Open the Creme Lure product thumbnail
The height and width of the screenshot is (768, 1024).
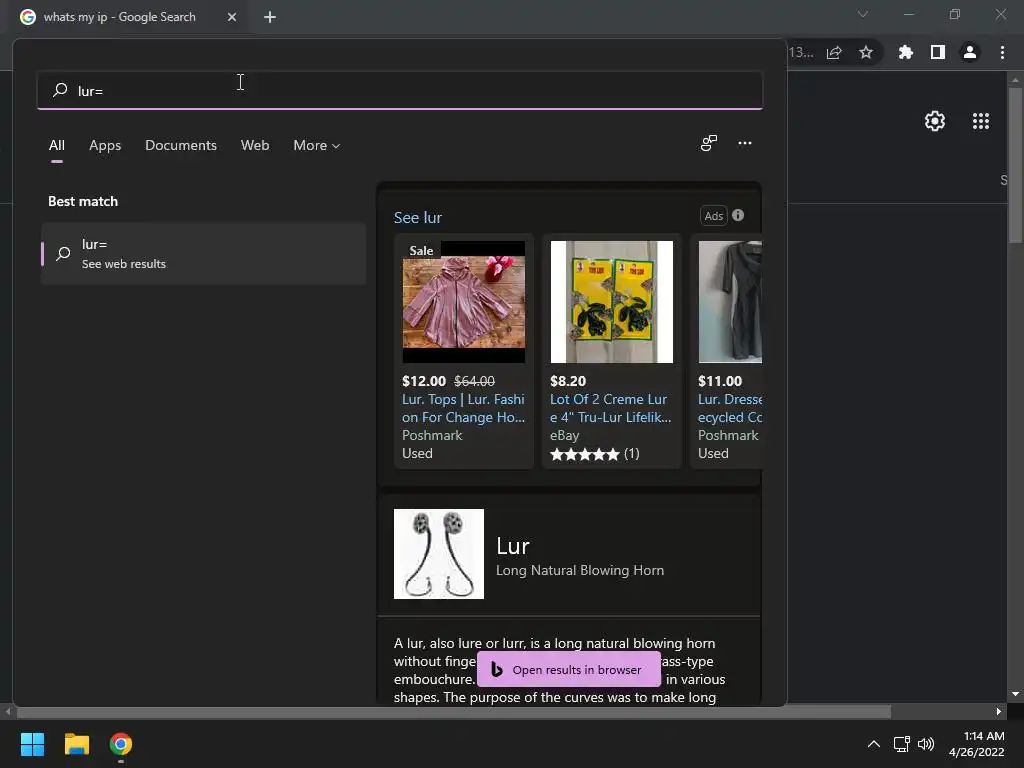coord(611,302)
